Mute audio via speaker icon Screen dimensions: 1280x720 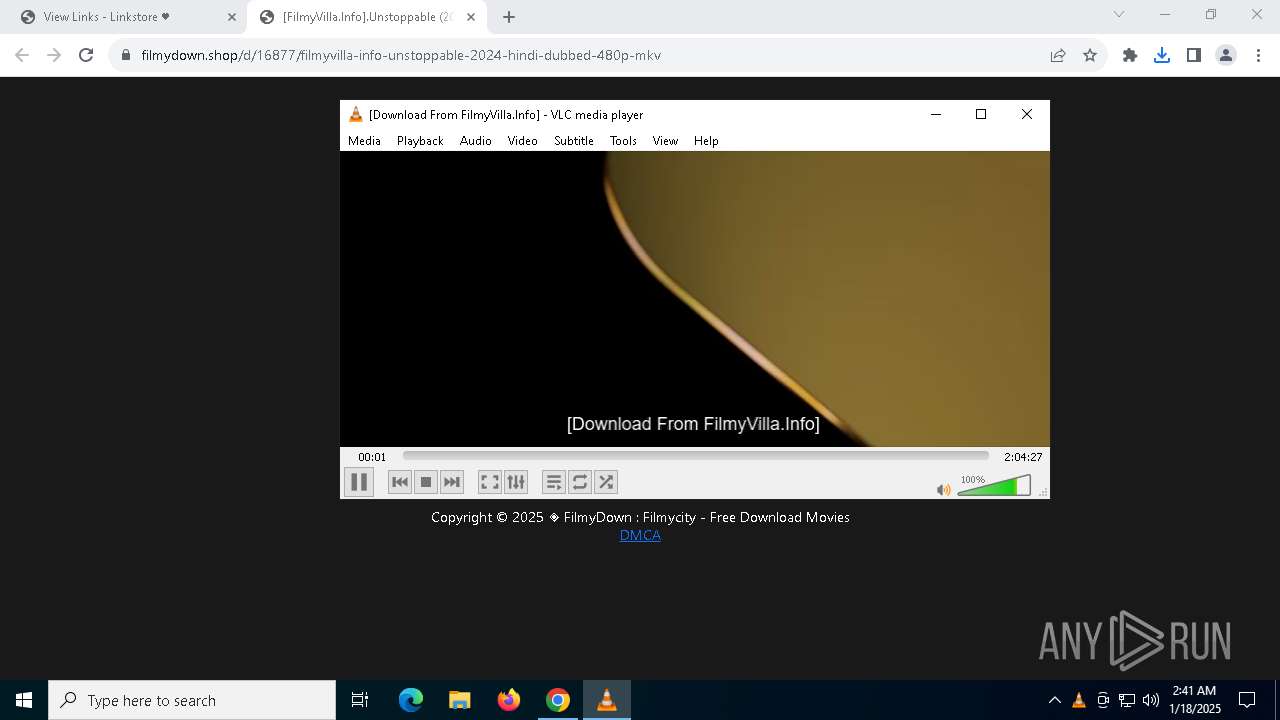pyautogui.click(x=943, y=490)
